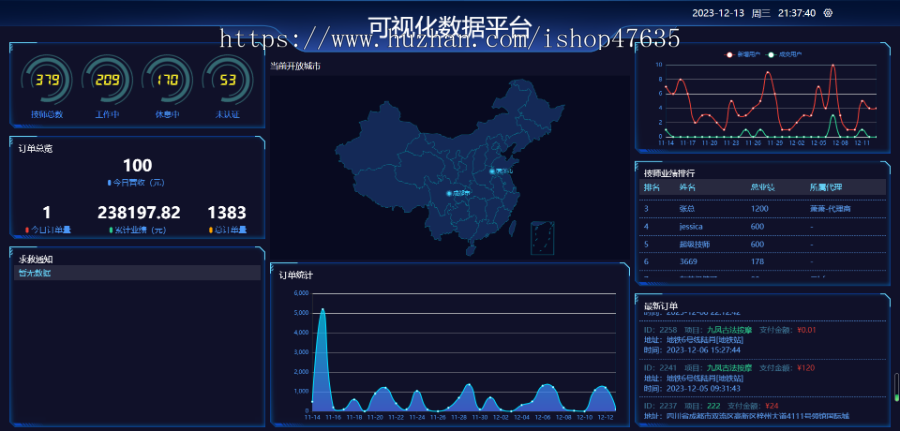900x431 pixels.
Task: Toggle the red 新增用户 legend item
Action: coord(743,55)
